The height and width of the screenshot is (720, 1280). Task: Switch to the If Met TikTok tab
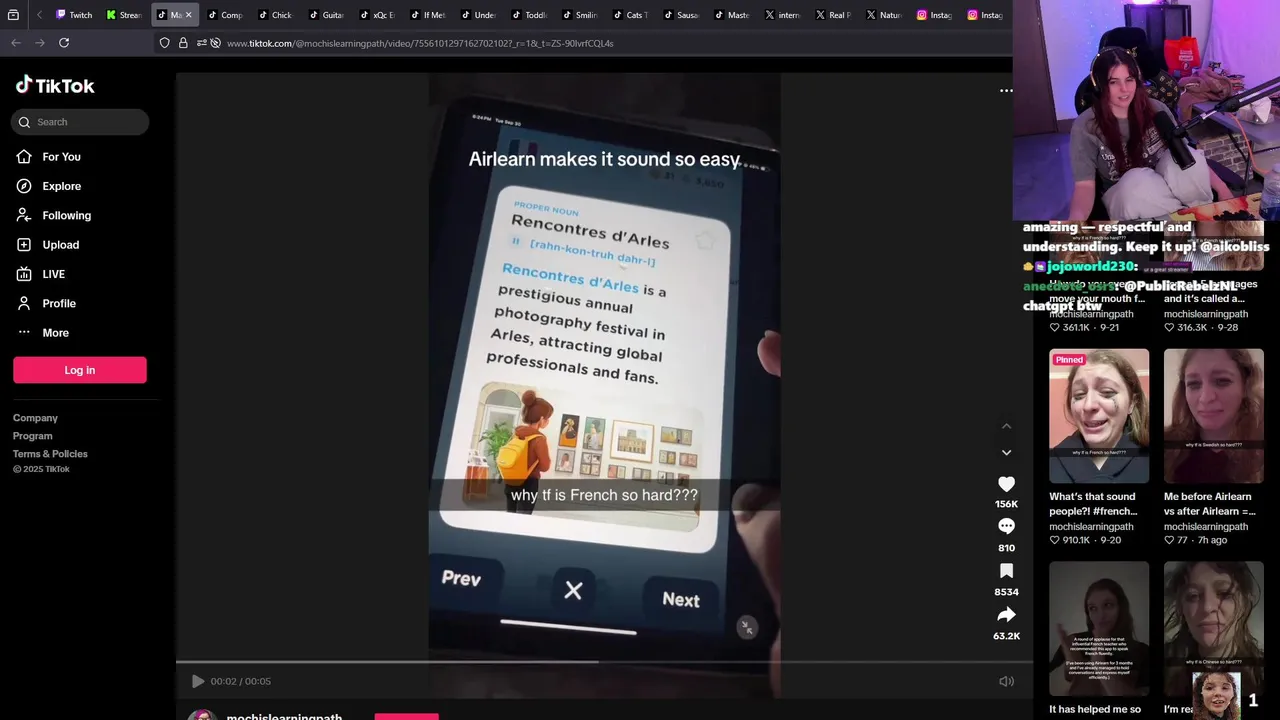click(x=428, y=15)
